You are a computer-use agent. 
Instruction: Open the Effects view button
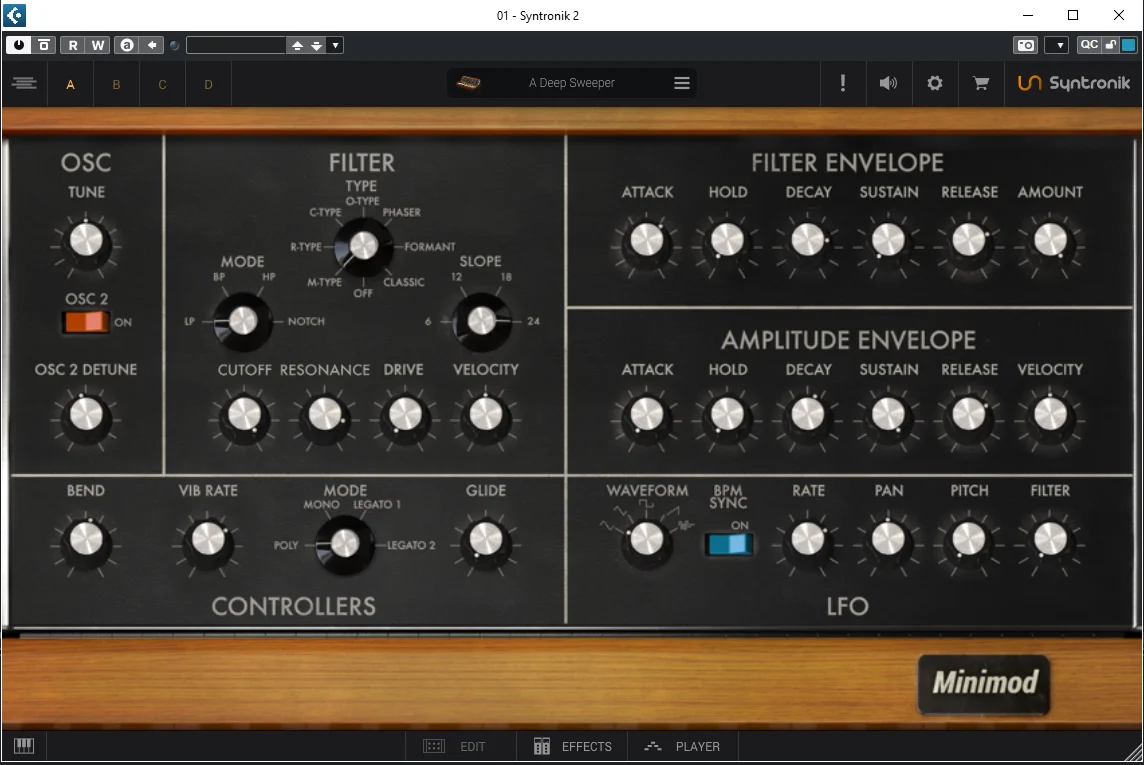click(x=573, y=746)
